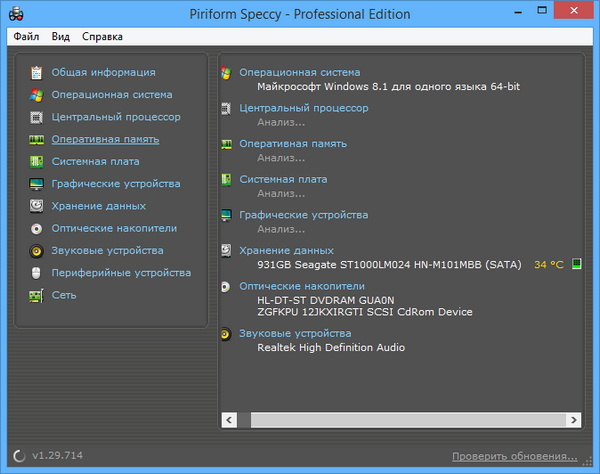The height and width of the screenshot is (474, 600).
Task: Select Оптические накопители in the sidebar
Action: [113, 228]
